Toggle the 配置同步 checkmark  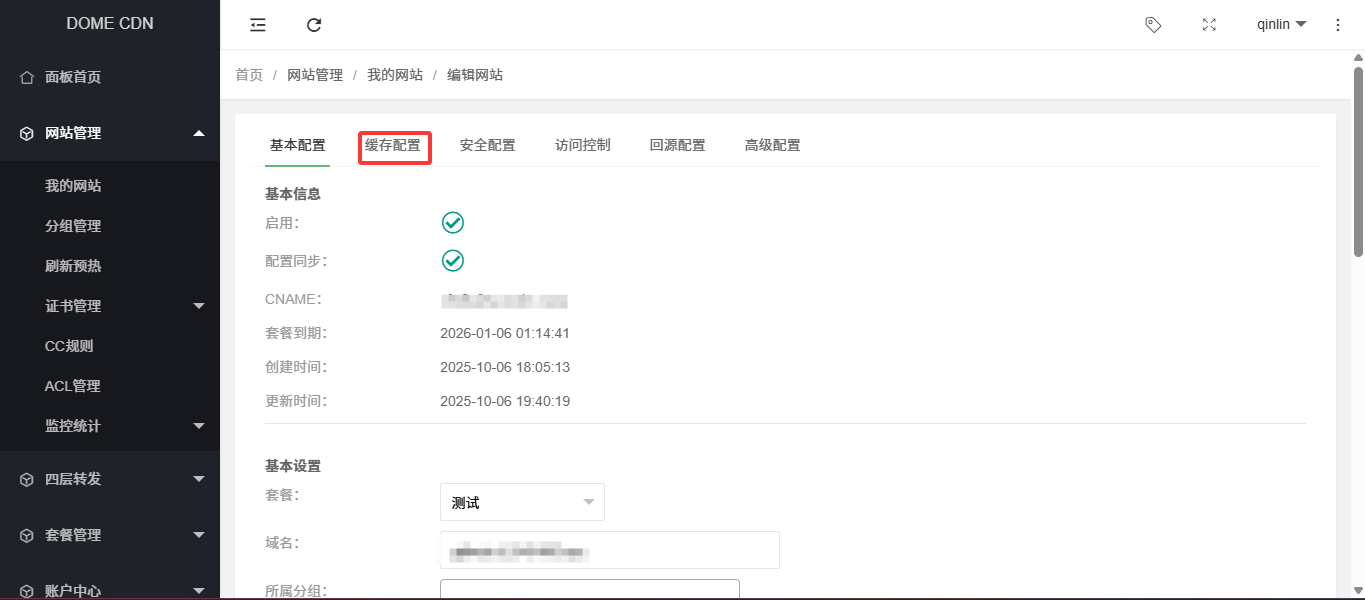(x=453, y=261)
